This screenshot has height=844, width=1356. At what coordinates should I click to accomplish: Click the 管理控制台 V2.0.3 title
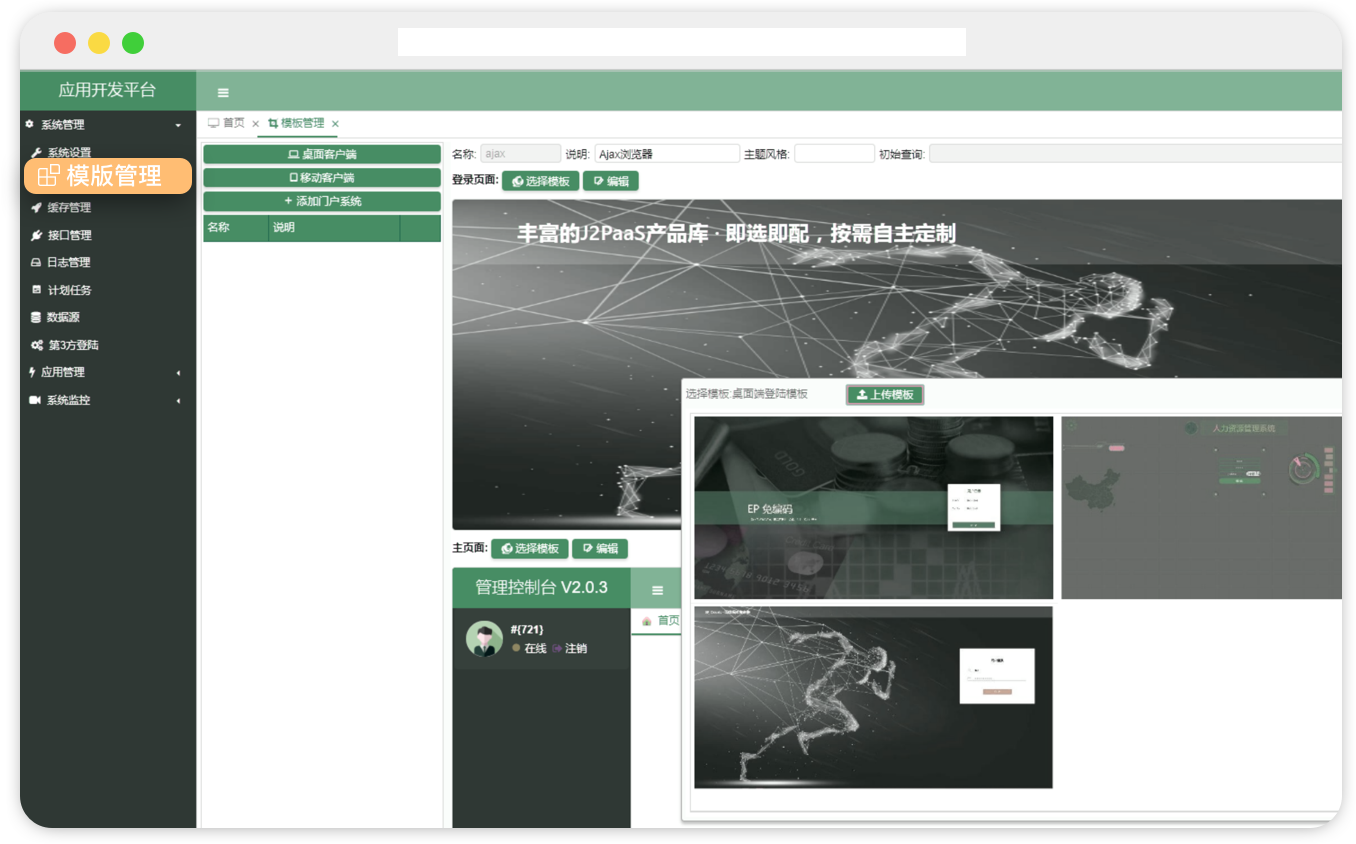point(541,587)
